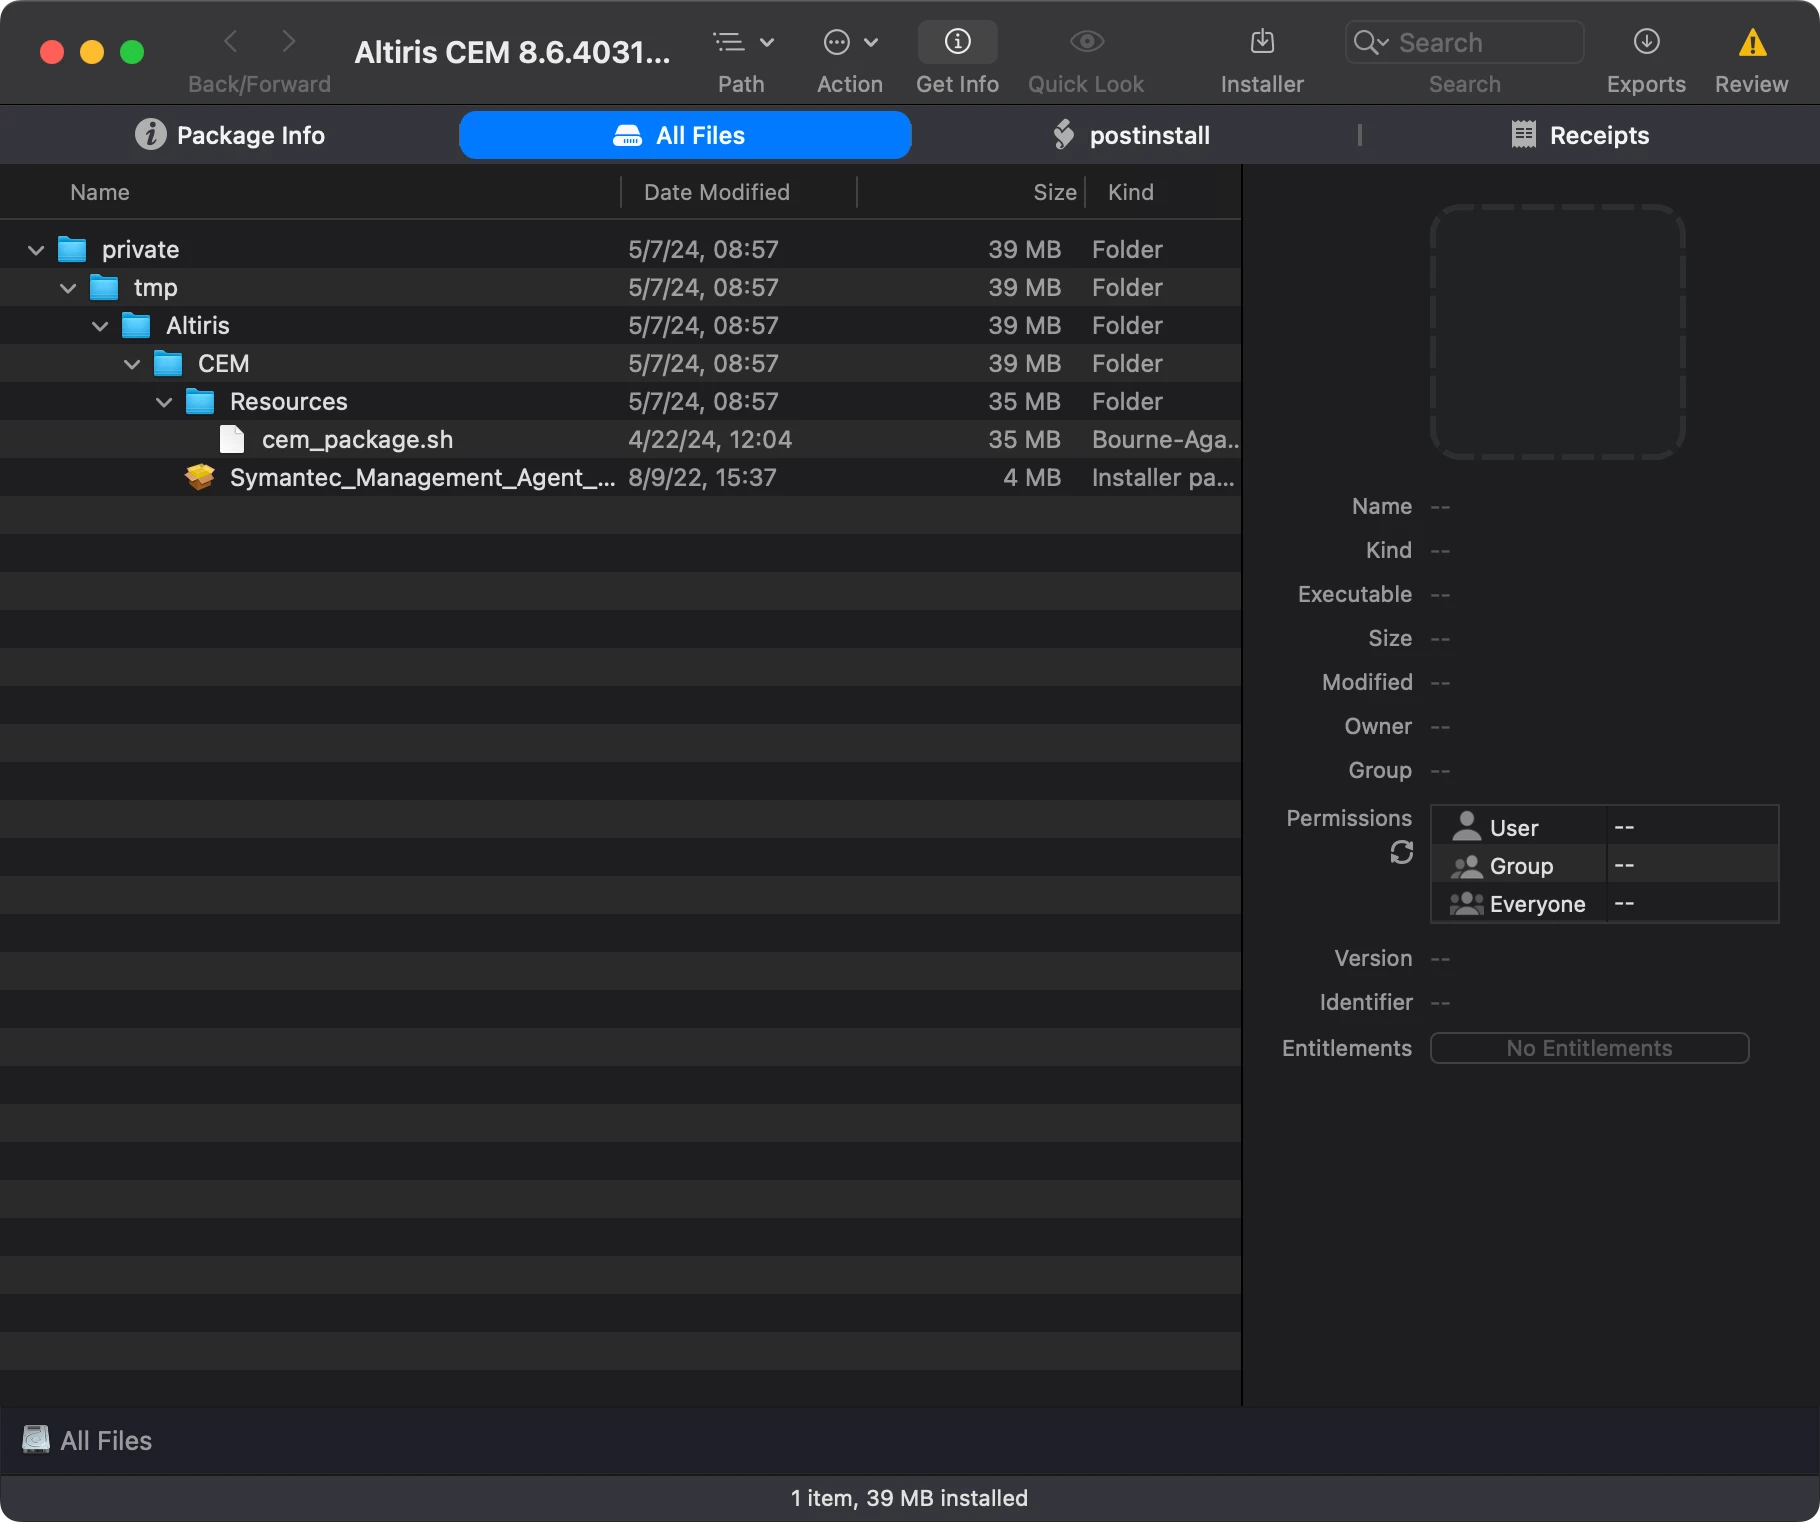Click the empty icon preview well
Screen dimensions: 1820x1522
(1557, 332)
